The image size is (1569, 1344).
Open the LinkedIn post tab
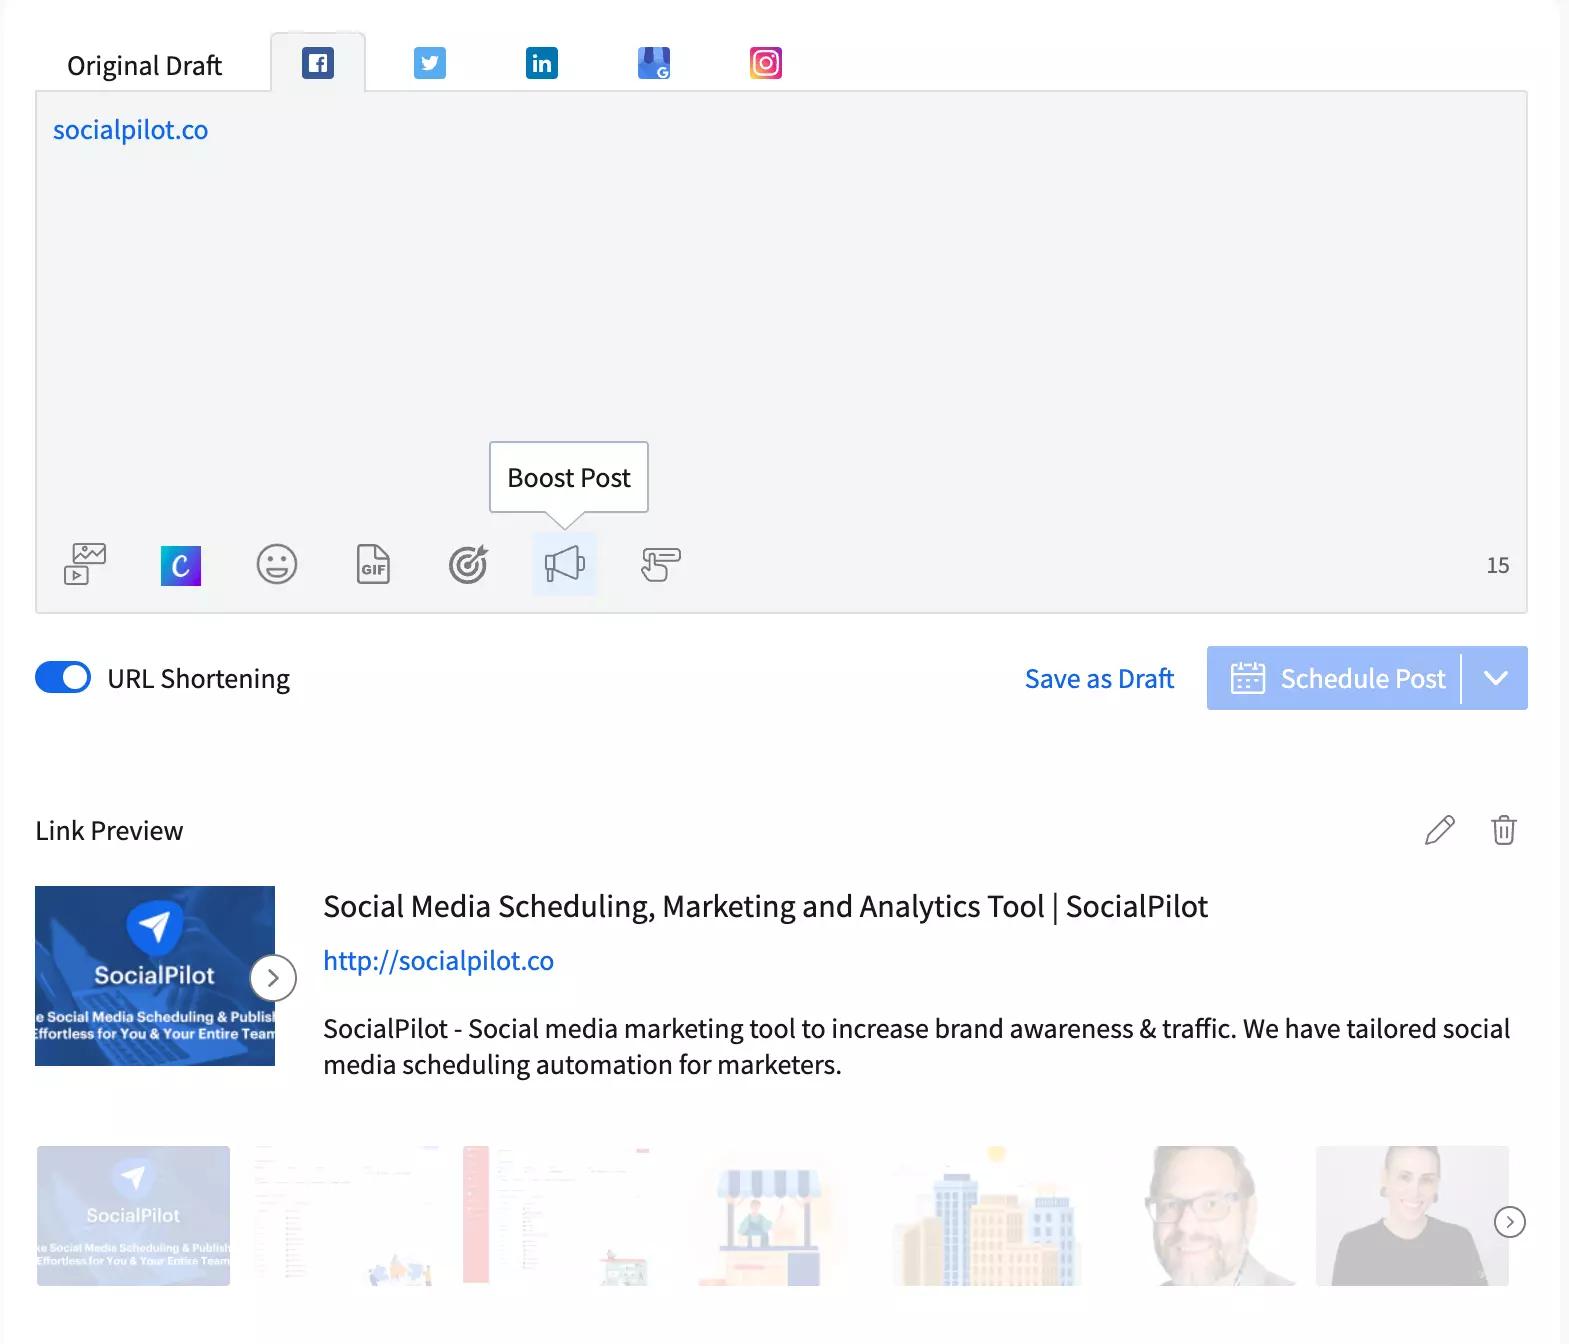click(542, 63)
